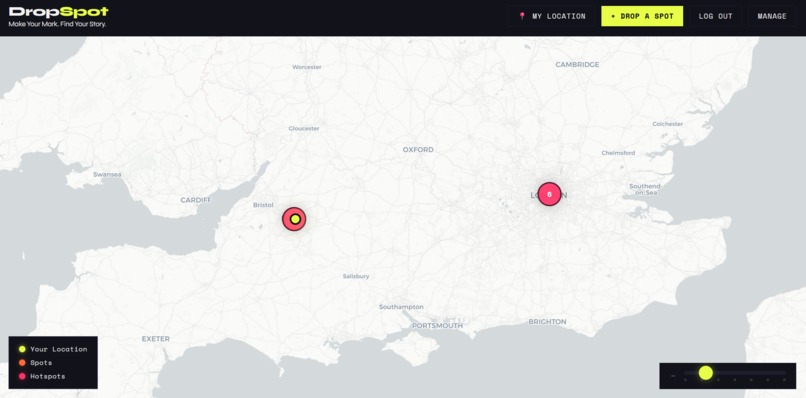Screen dimensions: 806x398
Task: Click the orange Spots legend dot
Action: pos(22,363)
